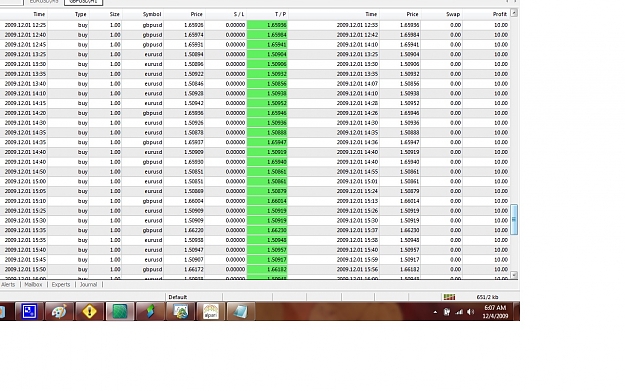Click green T/P cell 1.66014

[x=267, y=201]
